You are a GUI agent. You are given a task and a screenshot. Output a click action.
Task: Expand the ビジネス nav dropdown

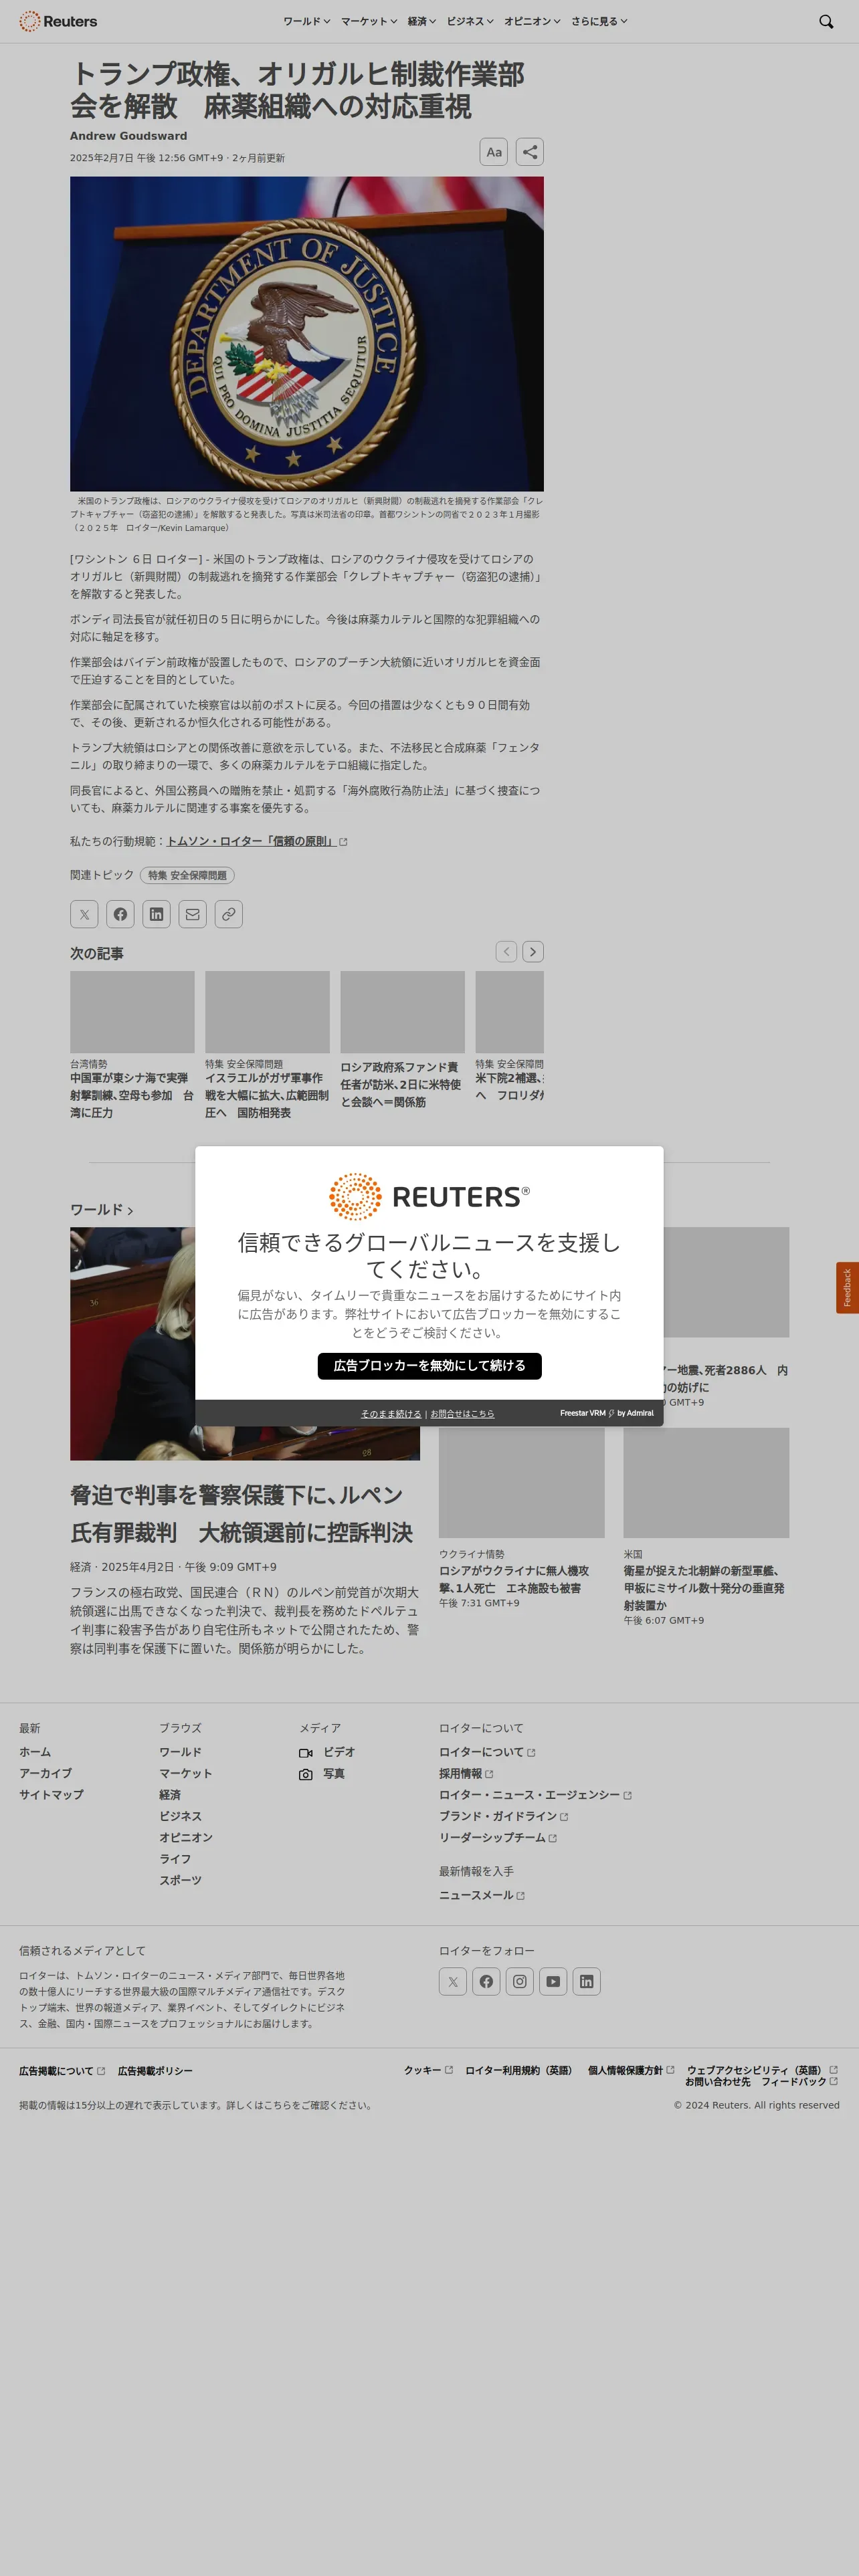point(470,21)
